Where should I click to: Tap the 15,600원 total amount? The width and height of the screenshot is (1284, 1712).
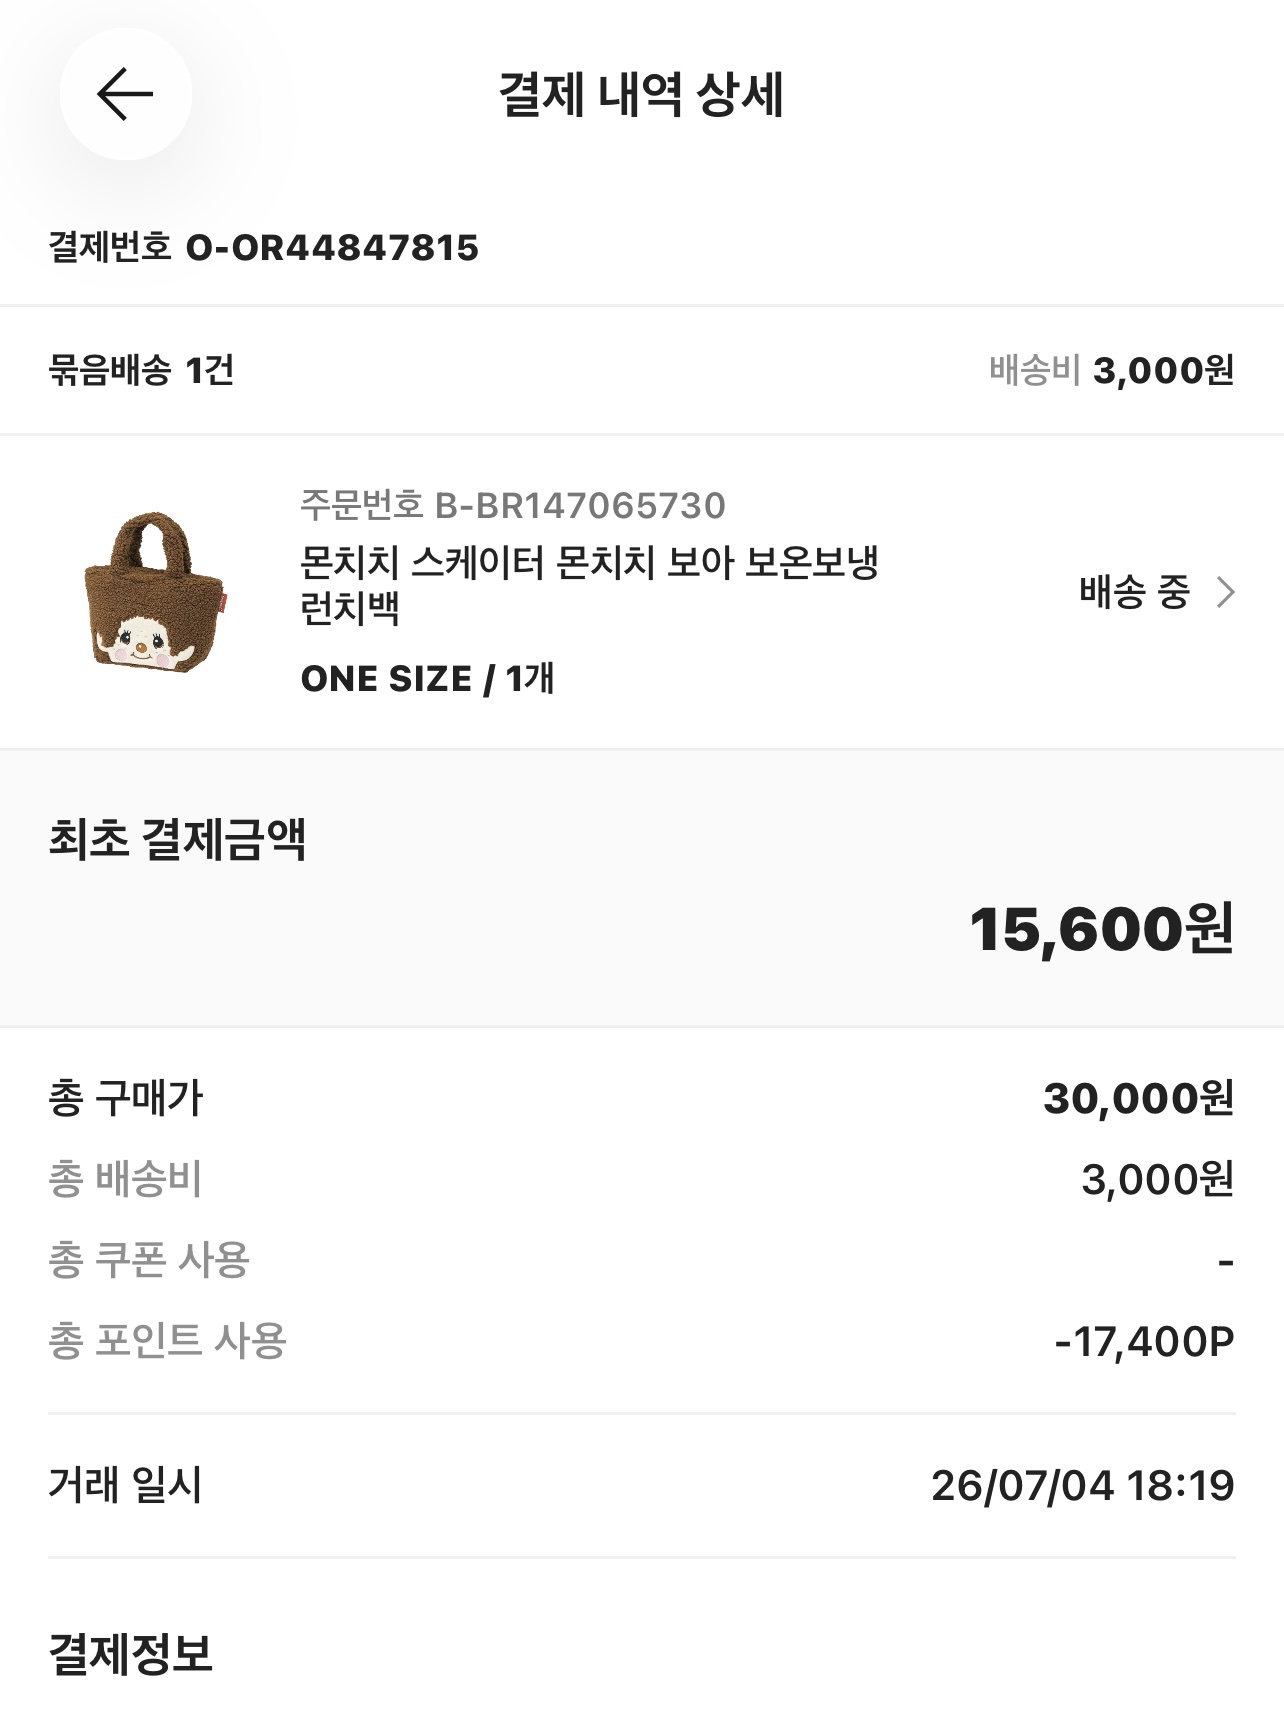click(x=1102, y=929)
